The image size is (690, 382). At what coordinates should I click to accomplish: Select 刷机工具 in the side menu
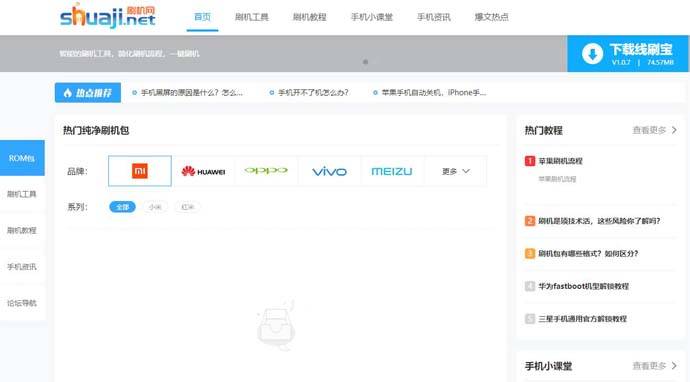pyautogui.click(x=22, y=194)
